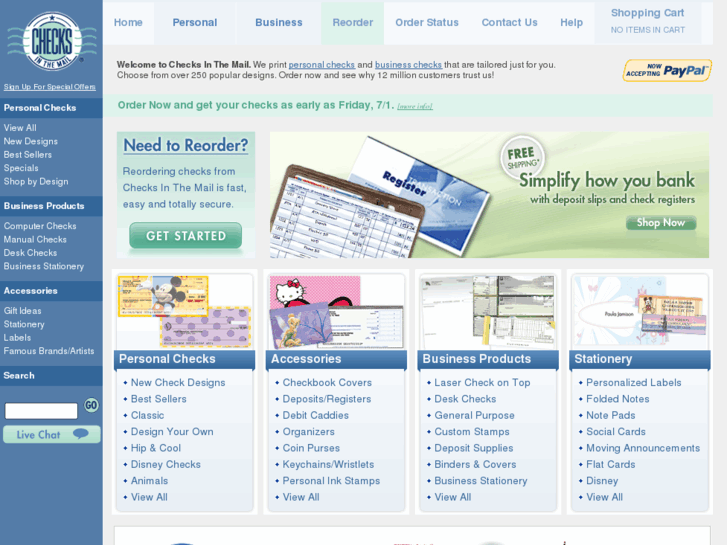Open the Reorder tab
The image size is (727, 545).
click(x=352, y=23)
